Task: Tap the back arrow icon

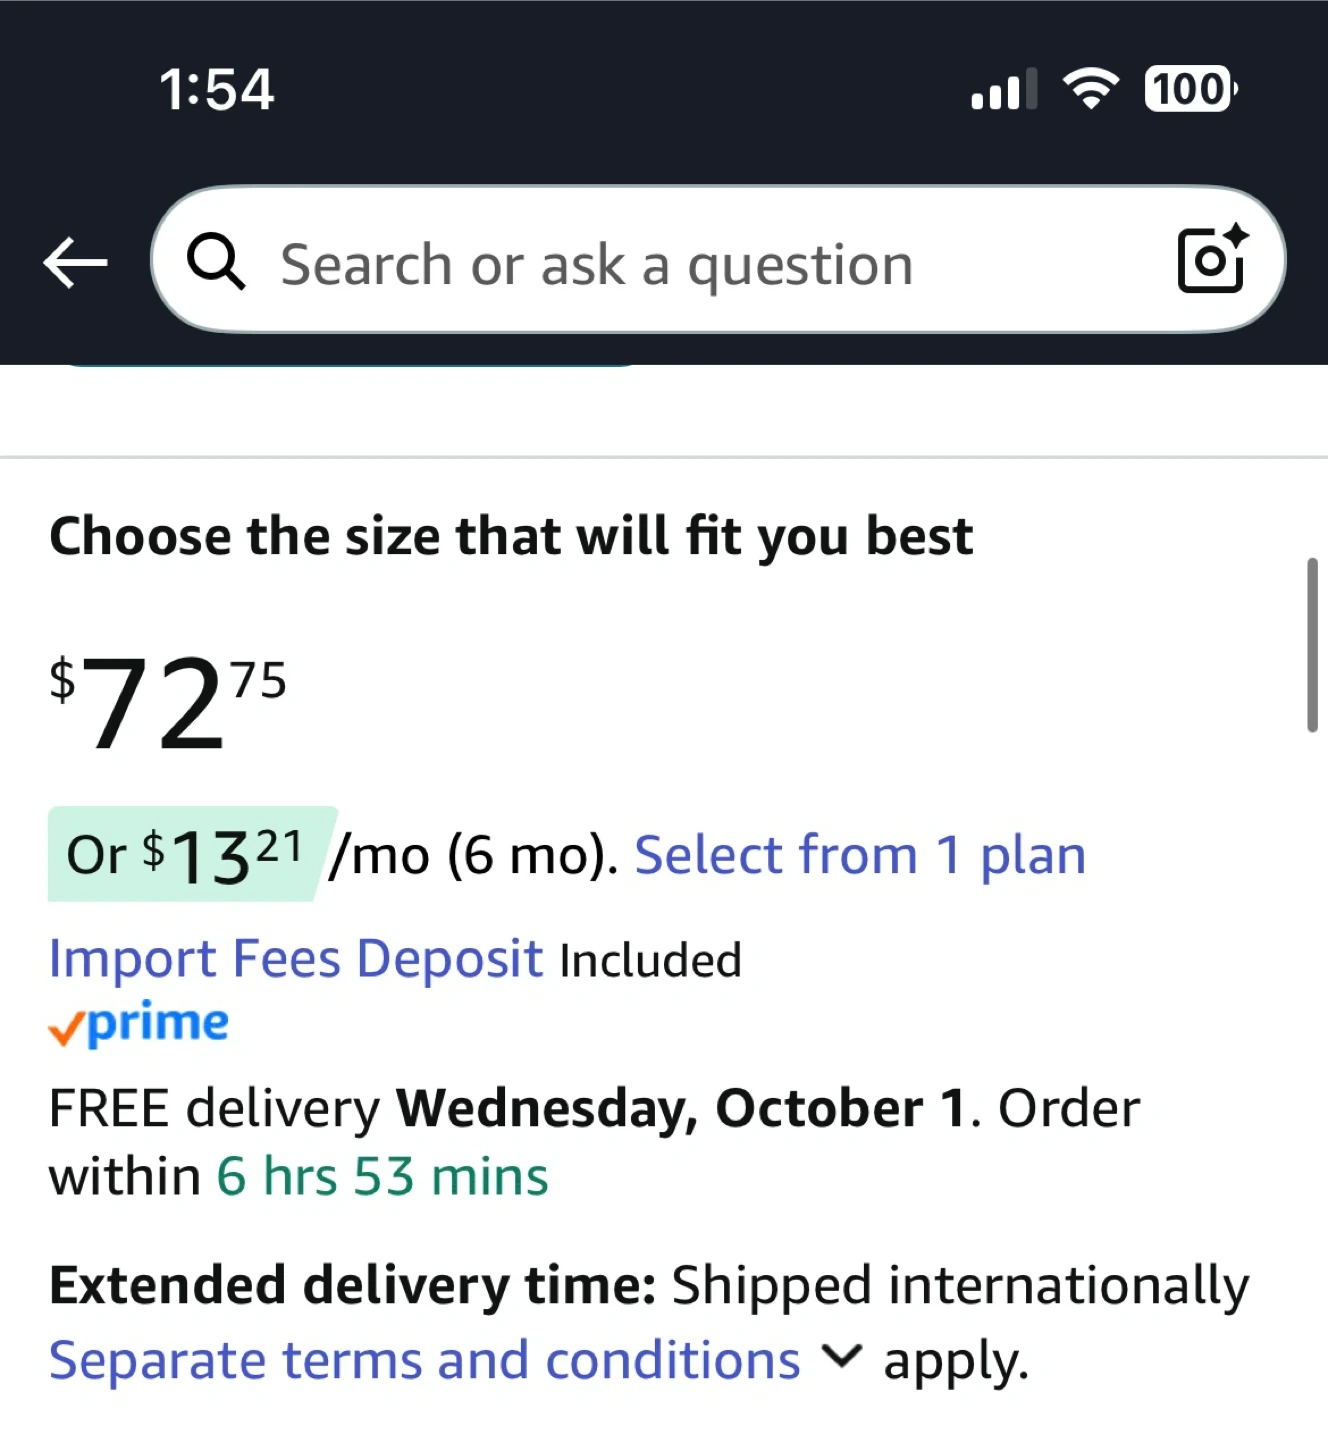Action: click(x=75, y=263)
